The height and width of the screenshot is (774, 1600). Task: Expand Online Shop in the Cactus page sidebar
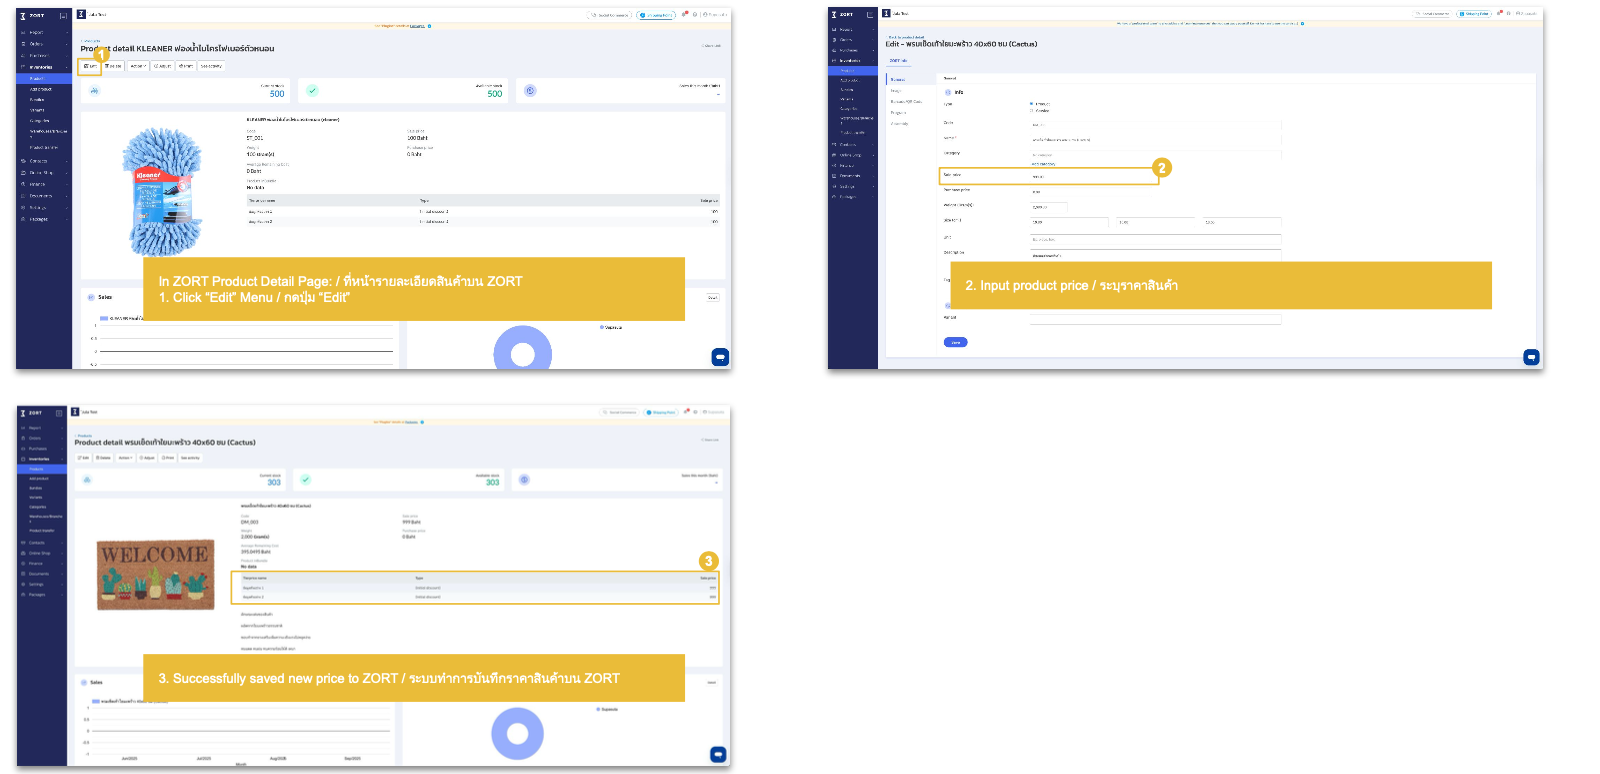[x=43, y=553]
